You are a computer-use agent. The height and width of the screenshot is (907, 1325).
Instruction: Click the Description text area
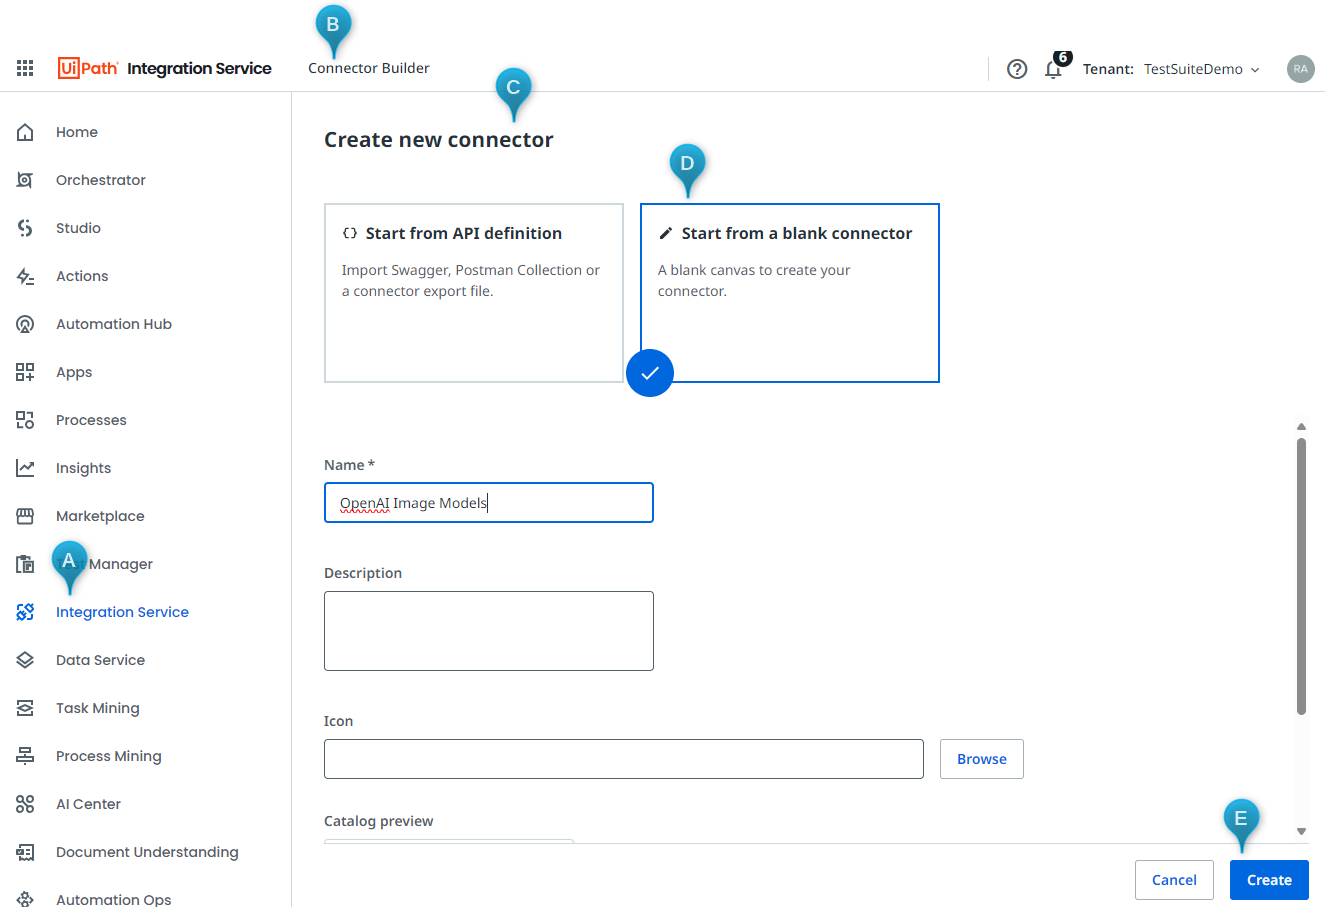click(489, 631)
